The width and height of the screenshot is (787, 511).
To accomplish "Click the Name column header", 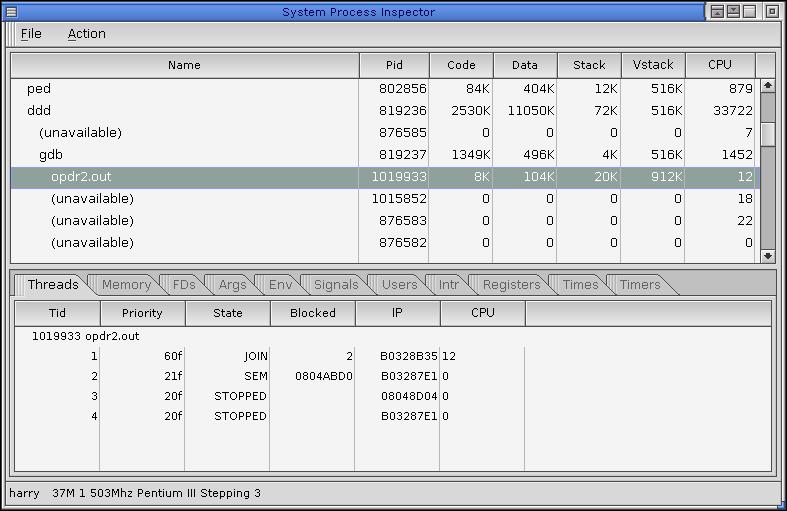I will pos(184,65).
